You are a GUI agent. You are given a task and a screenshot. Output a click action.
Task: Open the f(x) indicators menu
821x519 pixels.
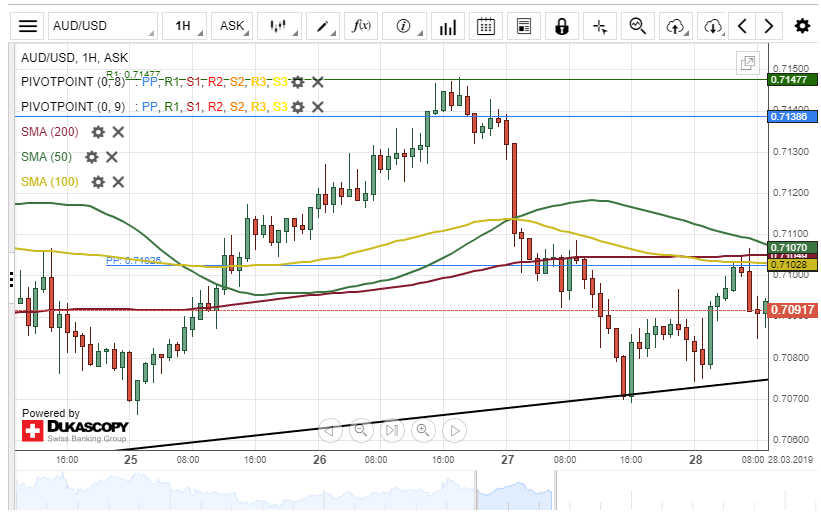pyautogui.click(x=361, y=26)
